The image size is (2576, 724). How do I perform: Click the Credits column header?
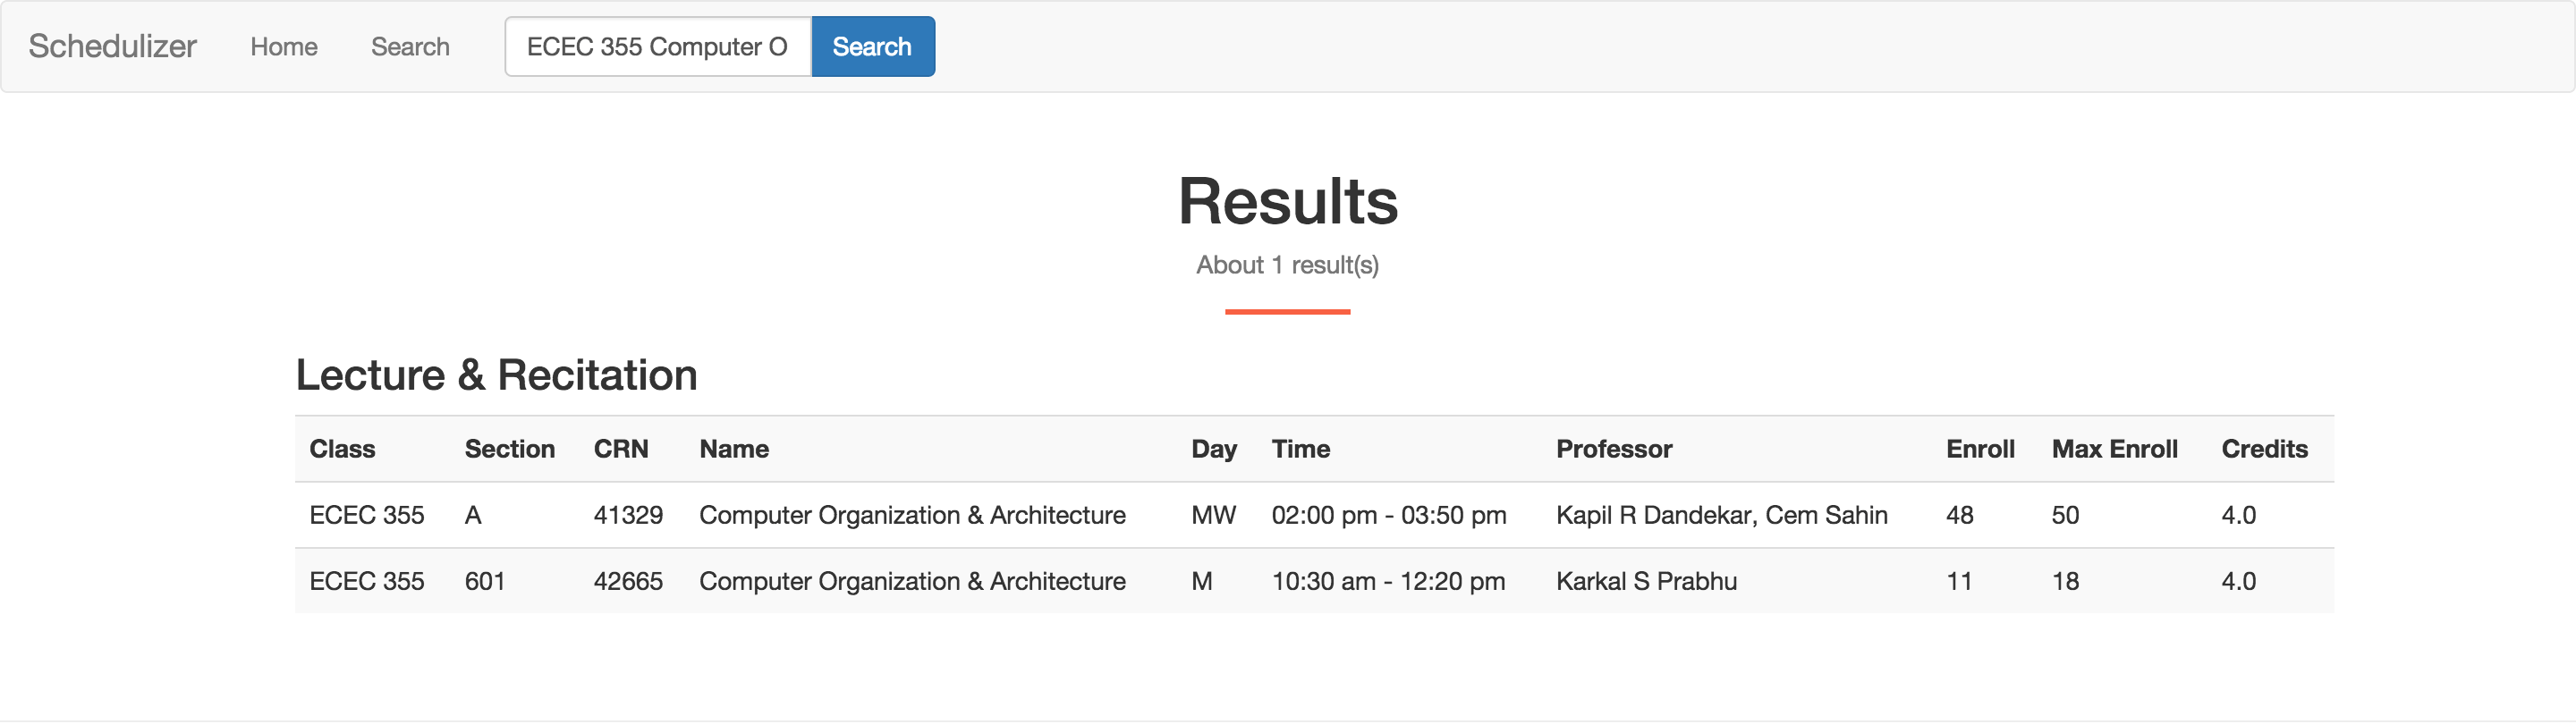pos(2263,449)
